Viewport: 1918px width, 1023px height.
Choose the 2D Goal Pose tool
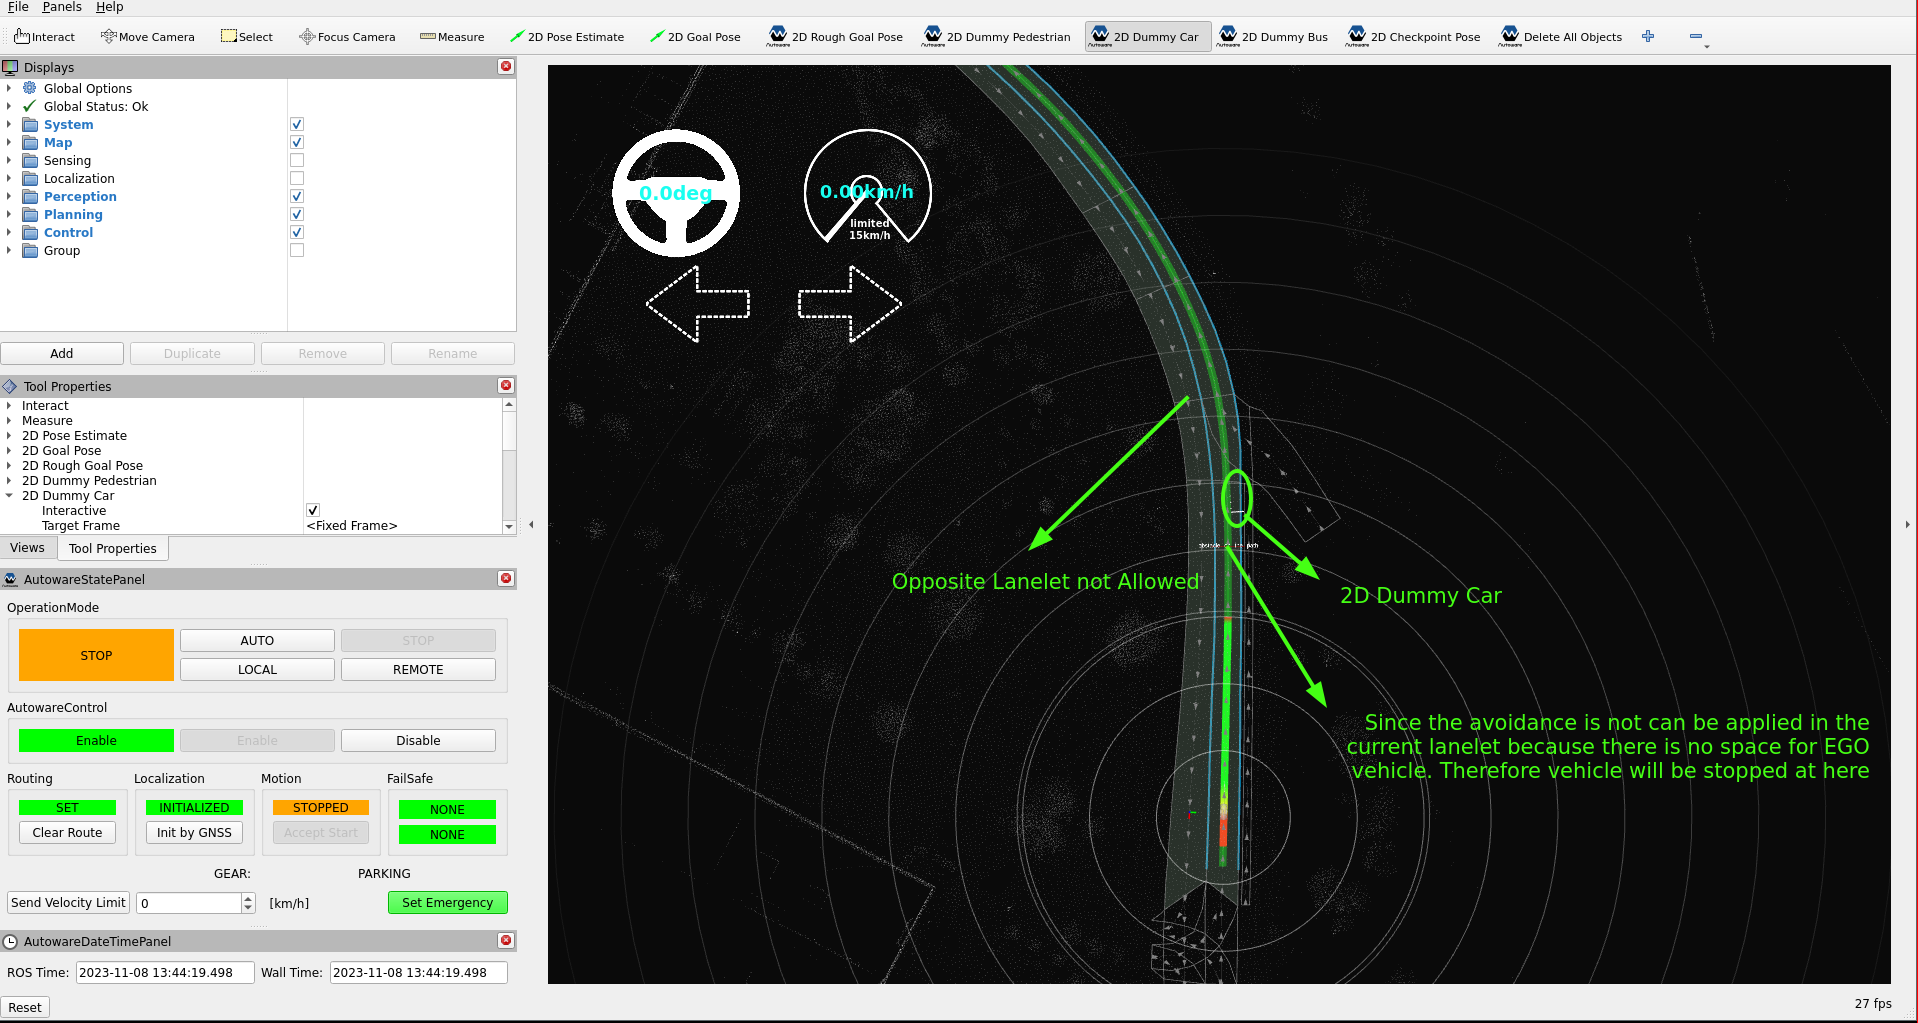(695, 37)
